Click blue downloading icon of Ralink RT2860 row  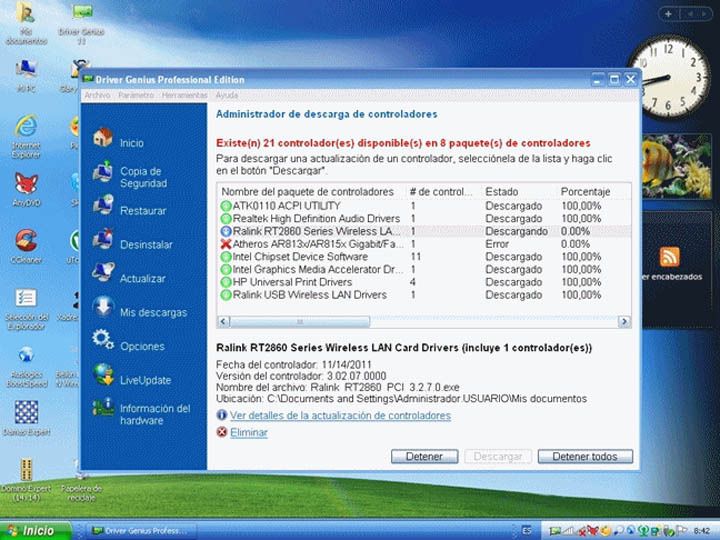(226, 231)
